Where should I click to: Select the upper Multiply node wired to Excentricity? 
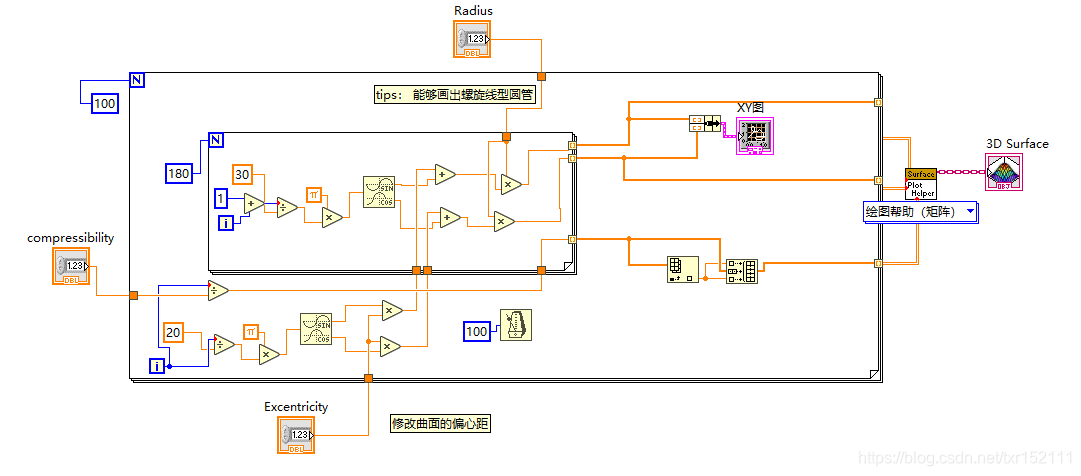point(392,310)
